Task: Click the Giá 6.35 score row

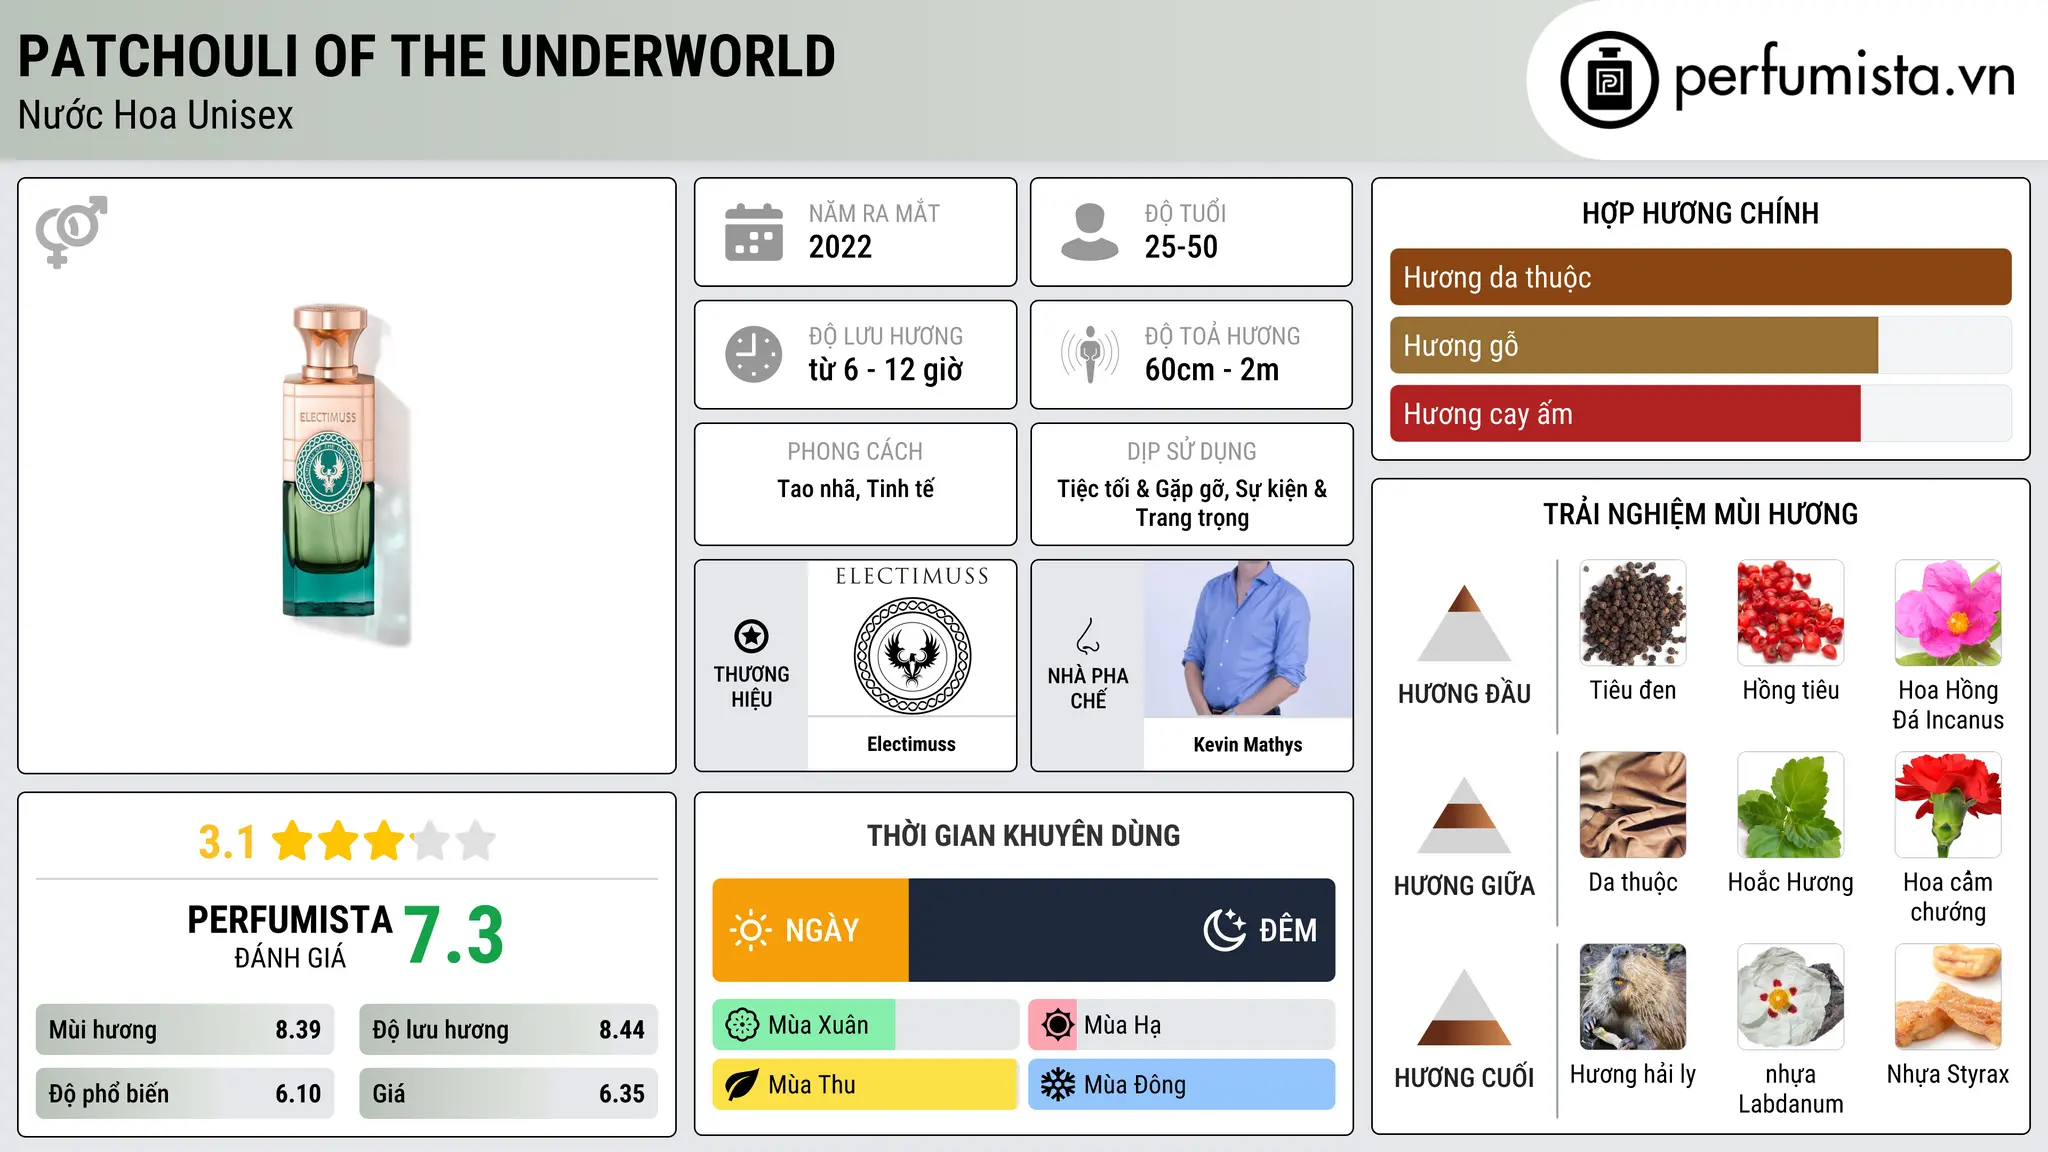Action: coord(508,1093)
